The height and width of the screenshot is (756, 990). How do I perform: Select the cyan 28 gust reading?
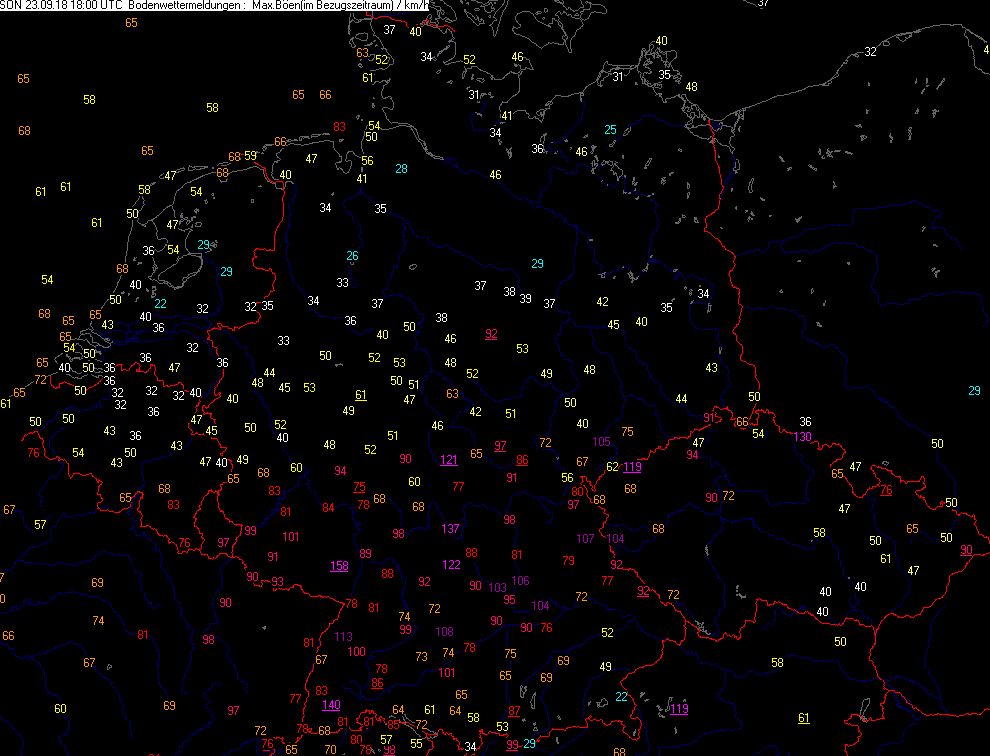(x=401, y=168)
